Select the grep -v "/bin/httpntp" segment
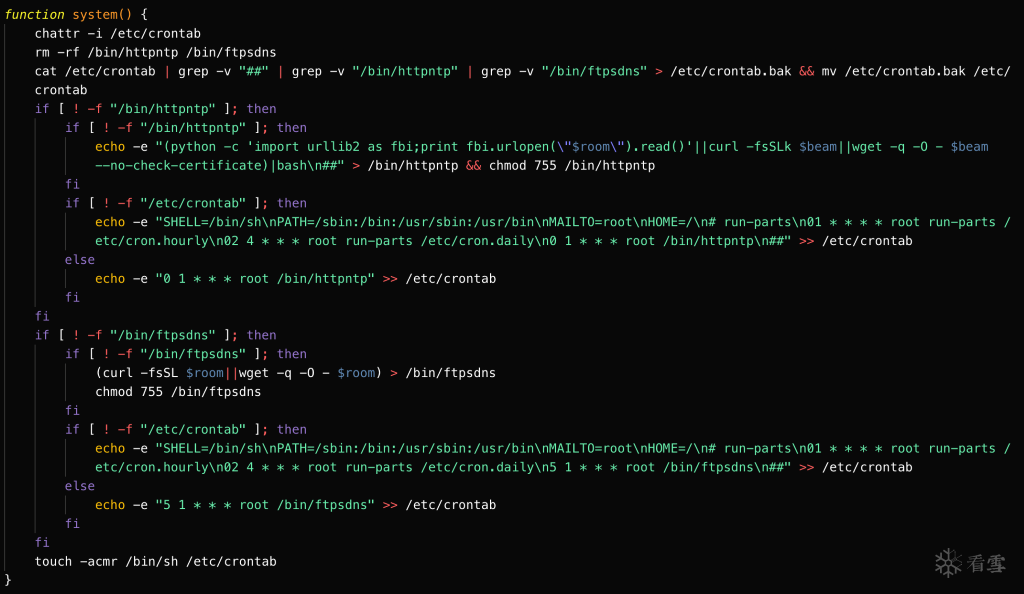The width and height of the screenshot is (1024, 594). [375, 71]
